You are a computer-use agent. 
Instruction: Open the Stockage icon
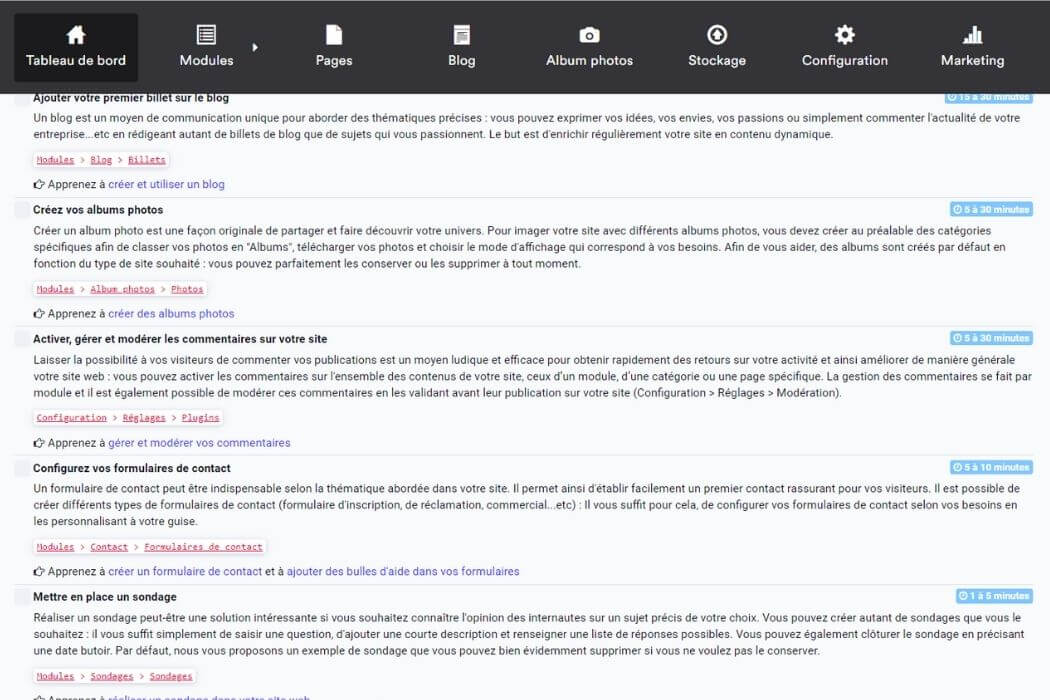[x=716, y=33]
